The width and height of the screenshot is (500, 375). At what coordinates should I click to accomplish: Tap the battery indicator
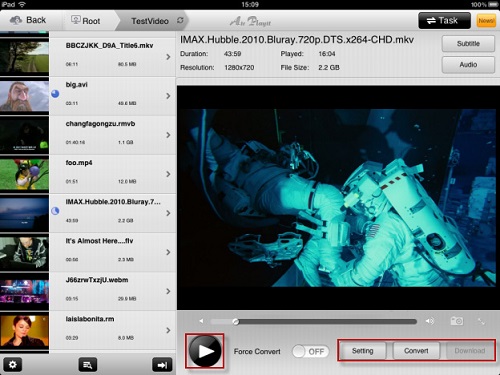coord(493,4)
